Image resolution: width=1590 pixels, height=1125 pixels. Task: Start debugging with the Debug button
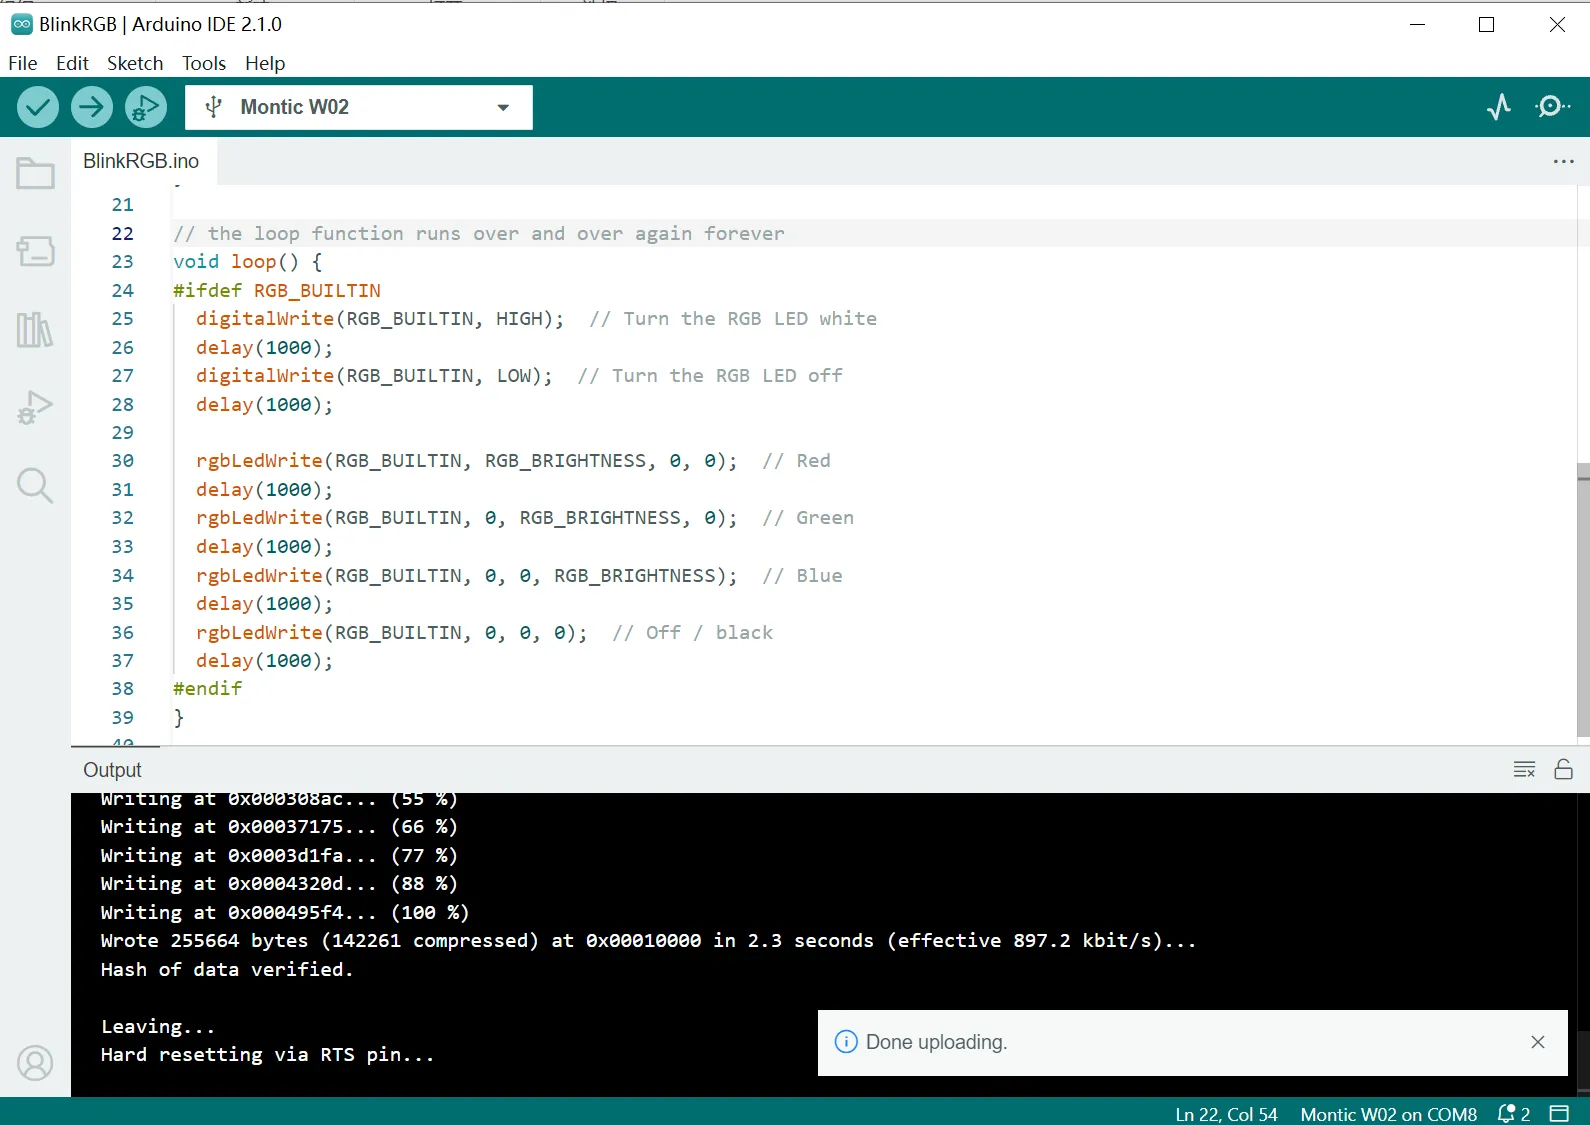pyautogui.click(x=146, y=107)
